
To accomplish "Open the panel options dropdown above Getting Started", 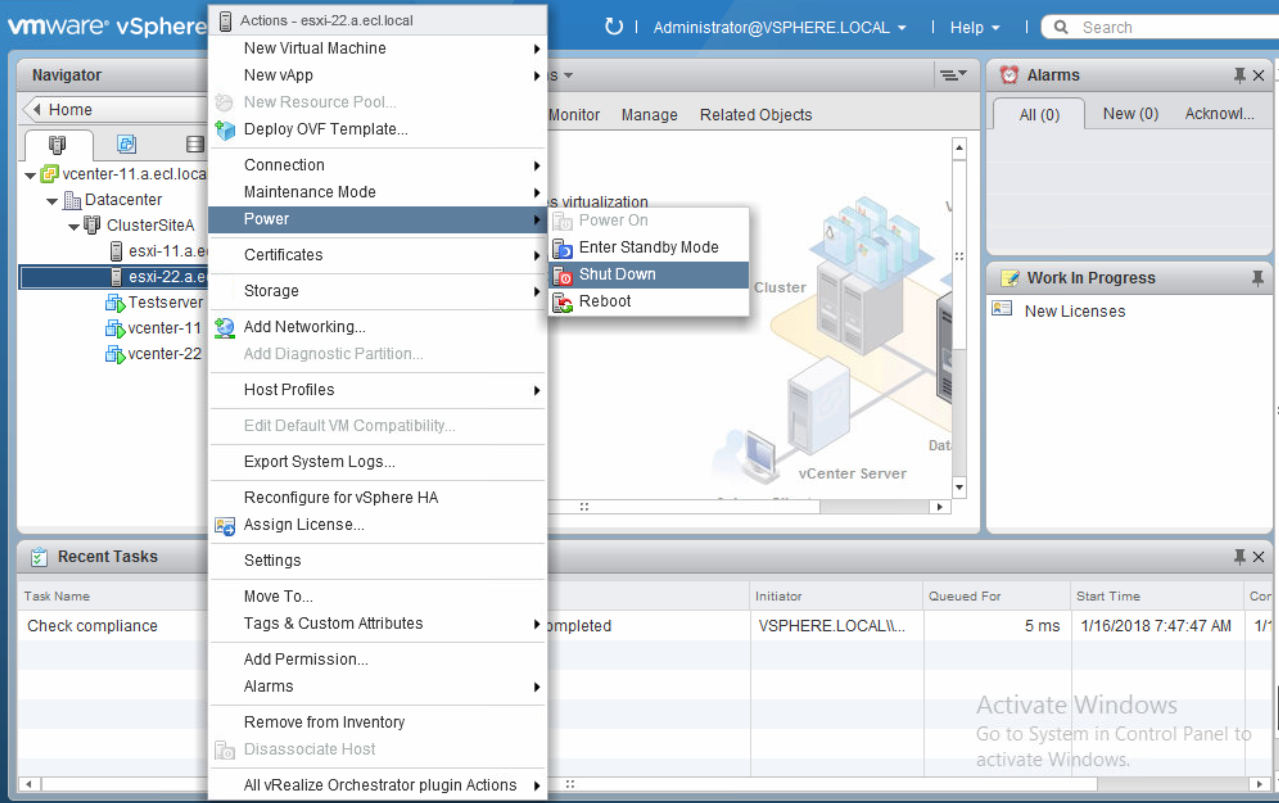I will click(953, 75).
